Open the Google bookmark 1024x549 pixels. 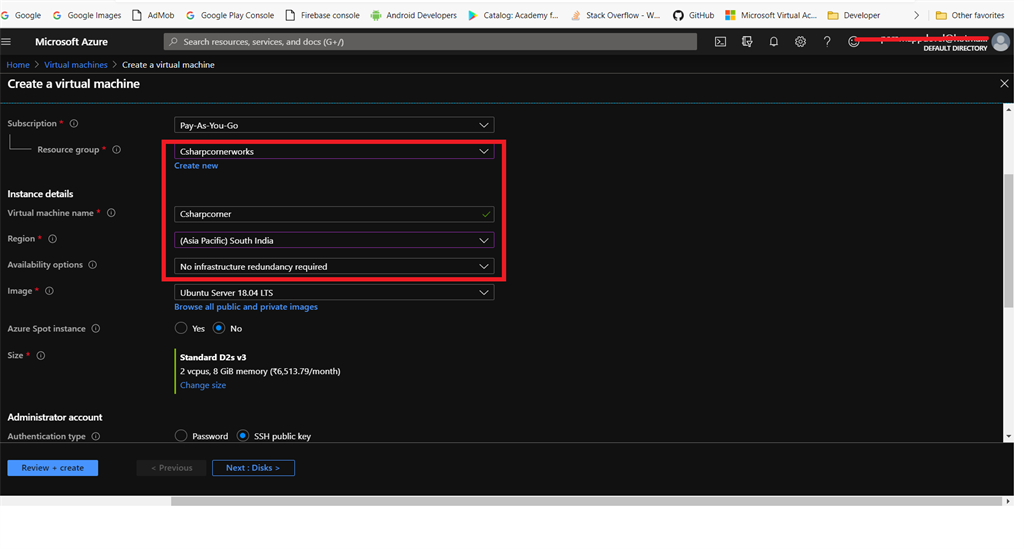tap(21, 15)
